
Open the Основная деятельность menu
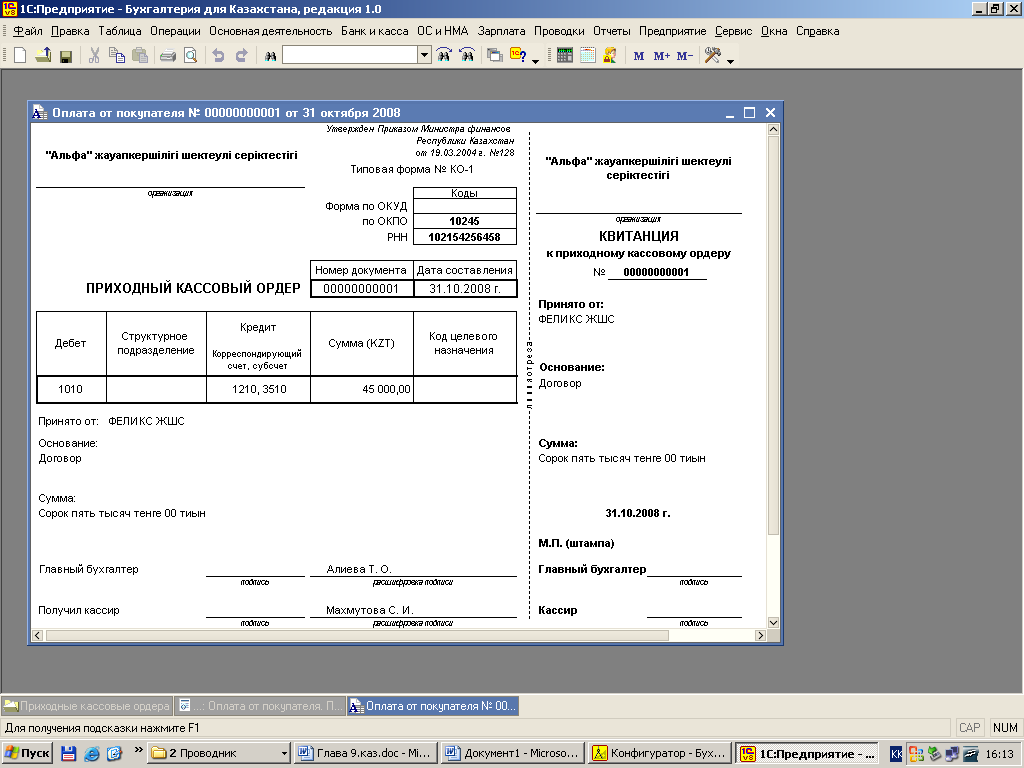pyautogui.click(x=270, y=31)
